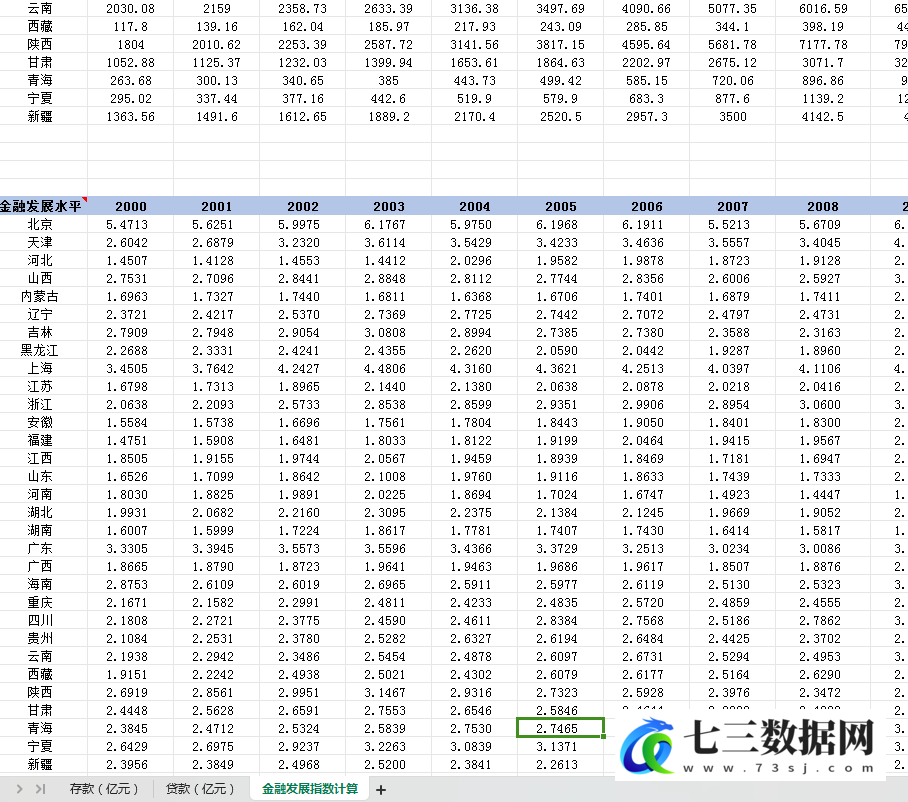Go to next sheet using arrow
This screenshot has height=802, width=908.
[20, 789]
